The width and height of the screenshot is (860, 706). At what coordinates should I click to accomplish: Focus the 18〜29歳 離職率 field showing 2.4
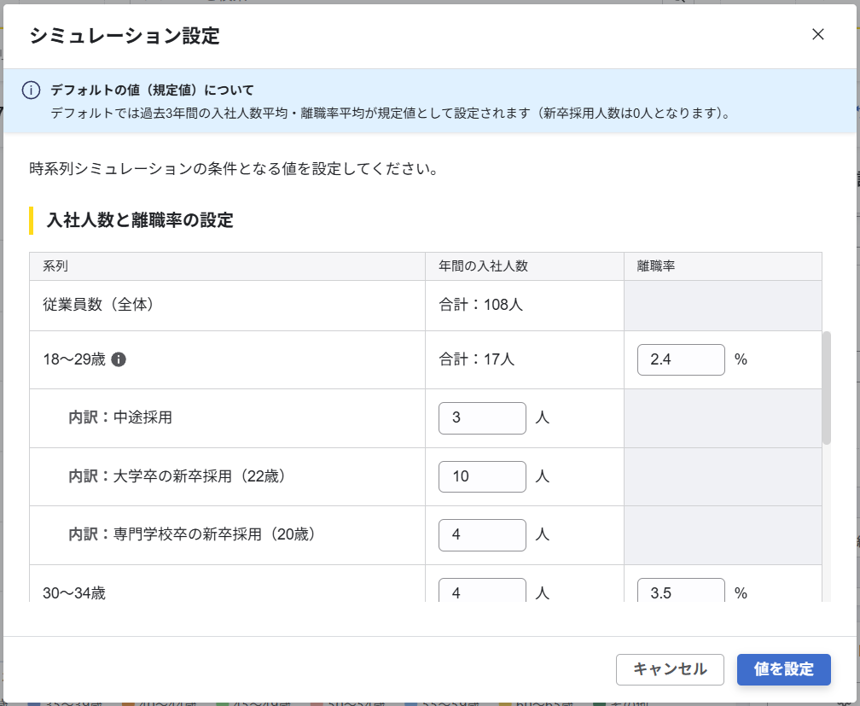click(x=680, y=360)
